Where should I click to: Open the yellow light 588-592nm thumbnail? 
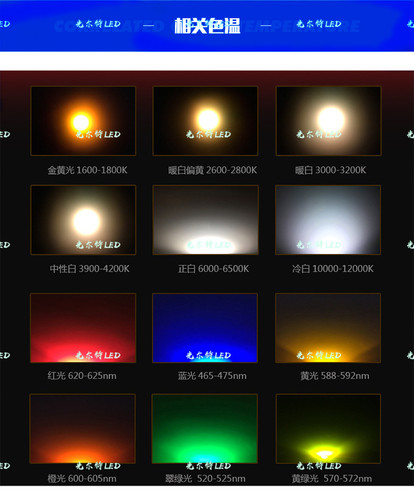pos(328,328)
